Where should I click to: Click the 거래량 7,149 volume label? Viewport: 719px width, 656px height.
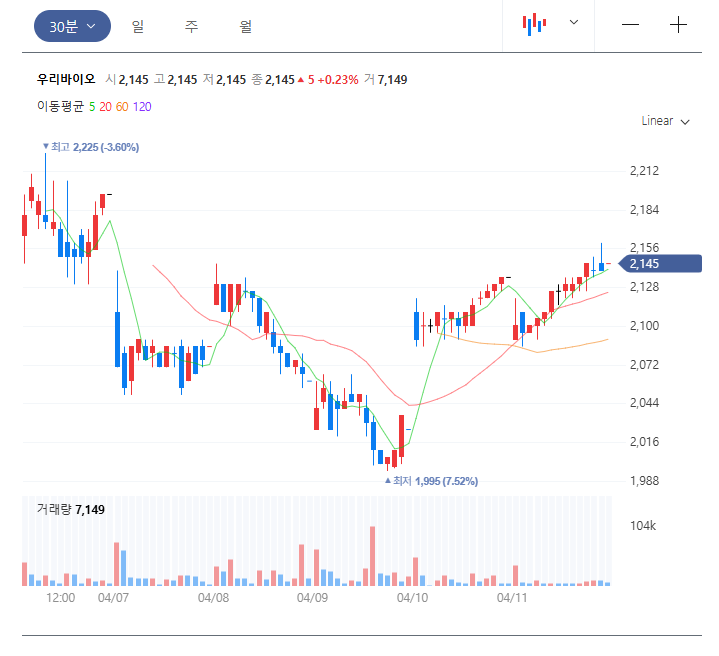(x=71, y=509)
